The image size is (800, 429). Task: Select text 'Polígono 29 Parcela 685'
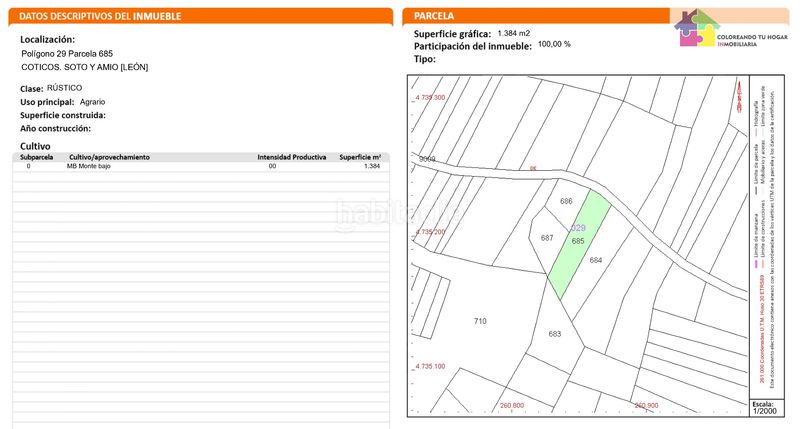pos(67,54)
